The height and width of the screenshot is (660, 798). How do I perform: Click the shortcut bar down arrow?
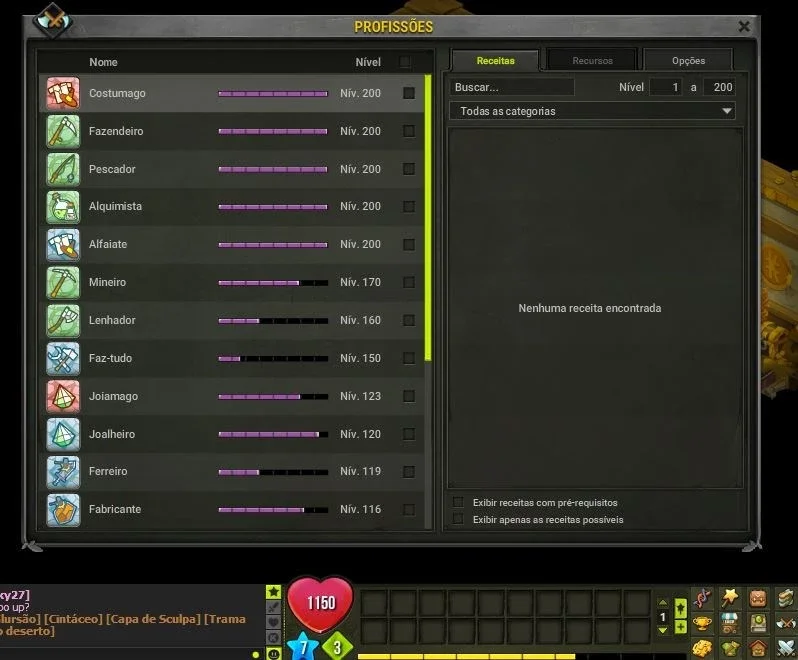[x=663, y=630]
